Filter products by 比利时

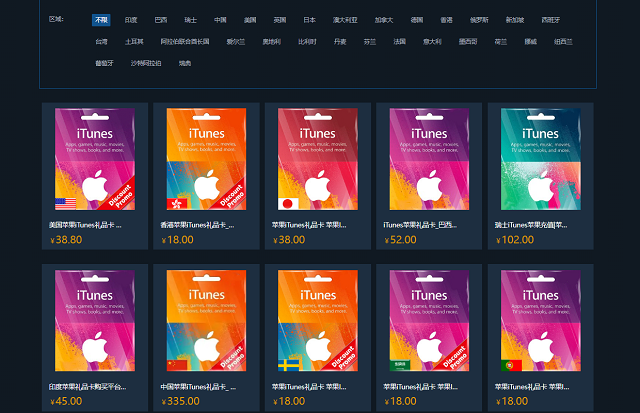click(307, 42)
